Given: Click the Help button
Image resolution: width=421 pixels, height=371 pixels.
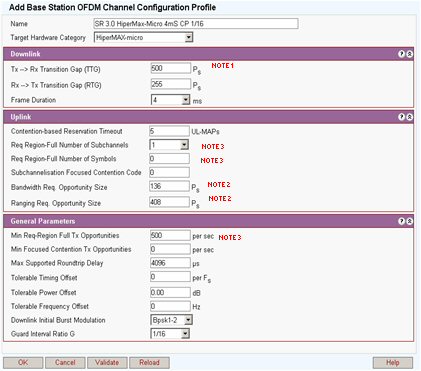Looking at the screenshot, I should click(x=393, y=362).
